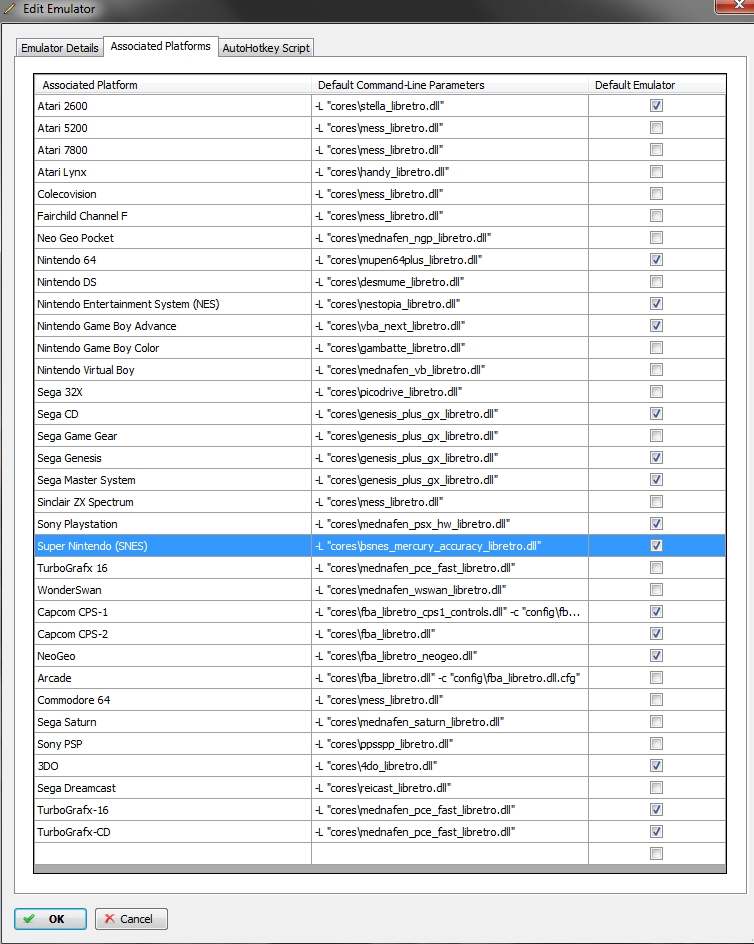Select the highlighted Super Nintendo (SNES) cell
Image resolution: width=754 pixels, height=944 pixels.
point(173,545)
